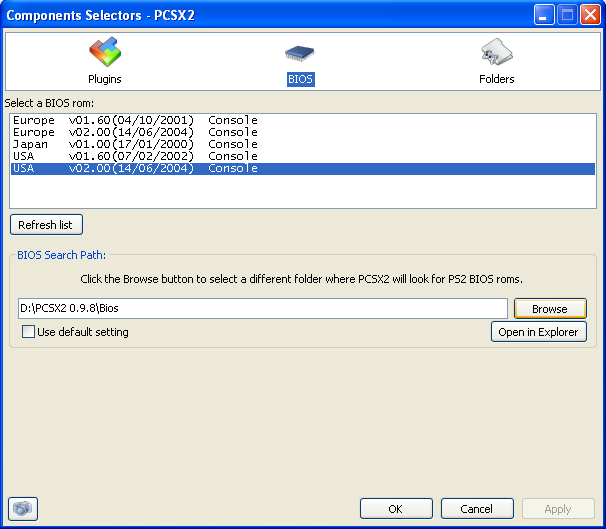Select Europe v01.60 (04/10/2001) BIOS
Viewport: 606px width, 529px height.
[x=303, y=120]
